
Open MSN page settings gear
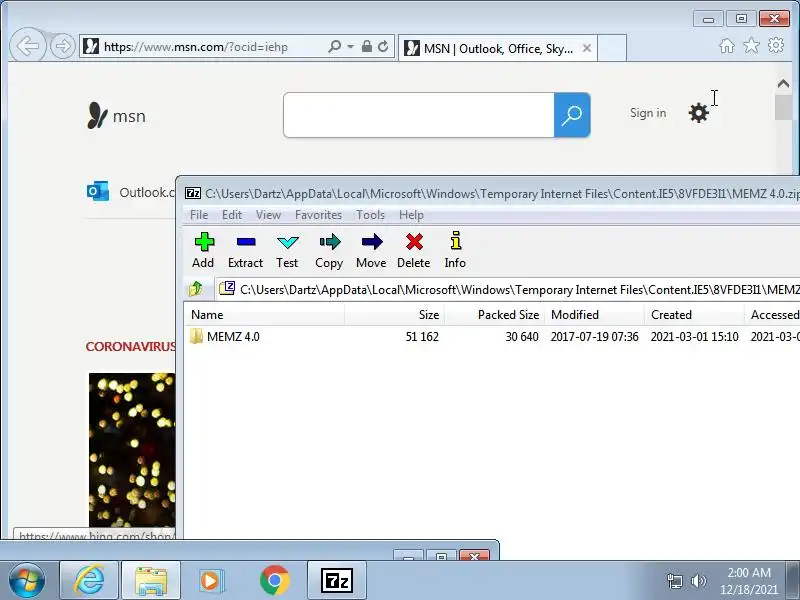point(698,113)
